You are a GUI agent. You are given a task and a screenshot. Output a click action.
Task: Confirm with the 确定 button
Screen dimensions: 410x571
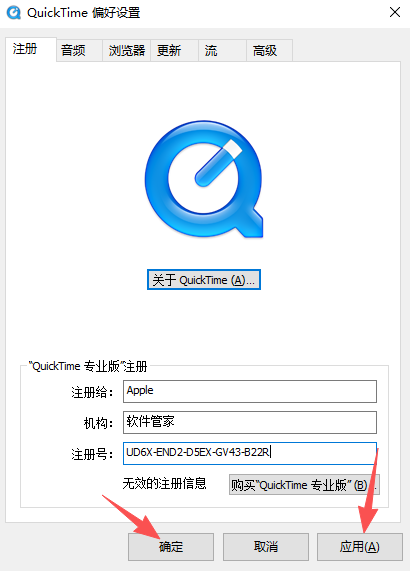[x=171, y=547]
